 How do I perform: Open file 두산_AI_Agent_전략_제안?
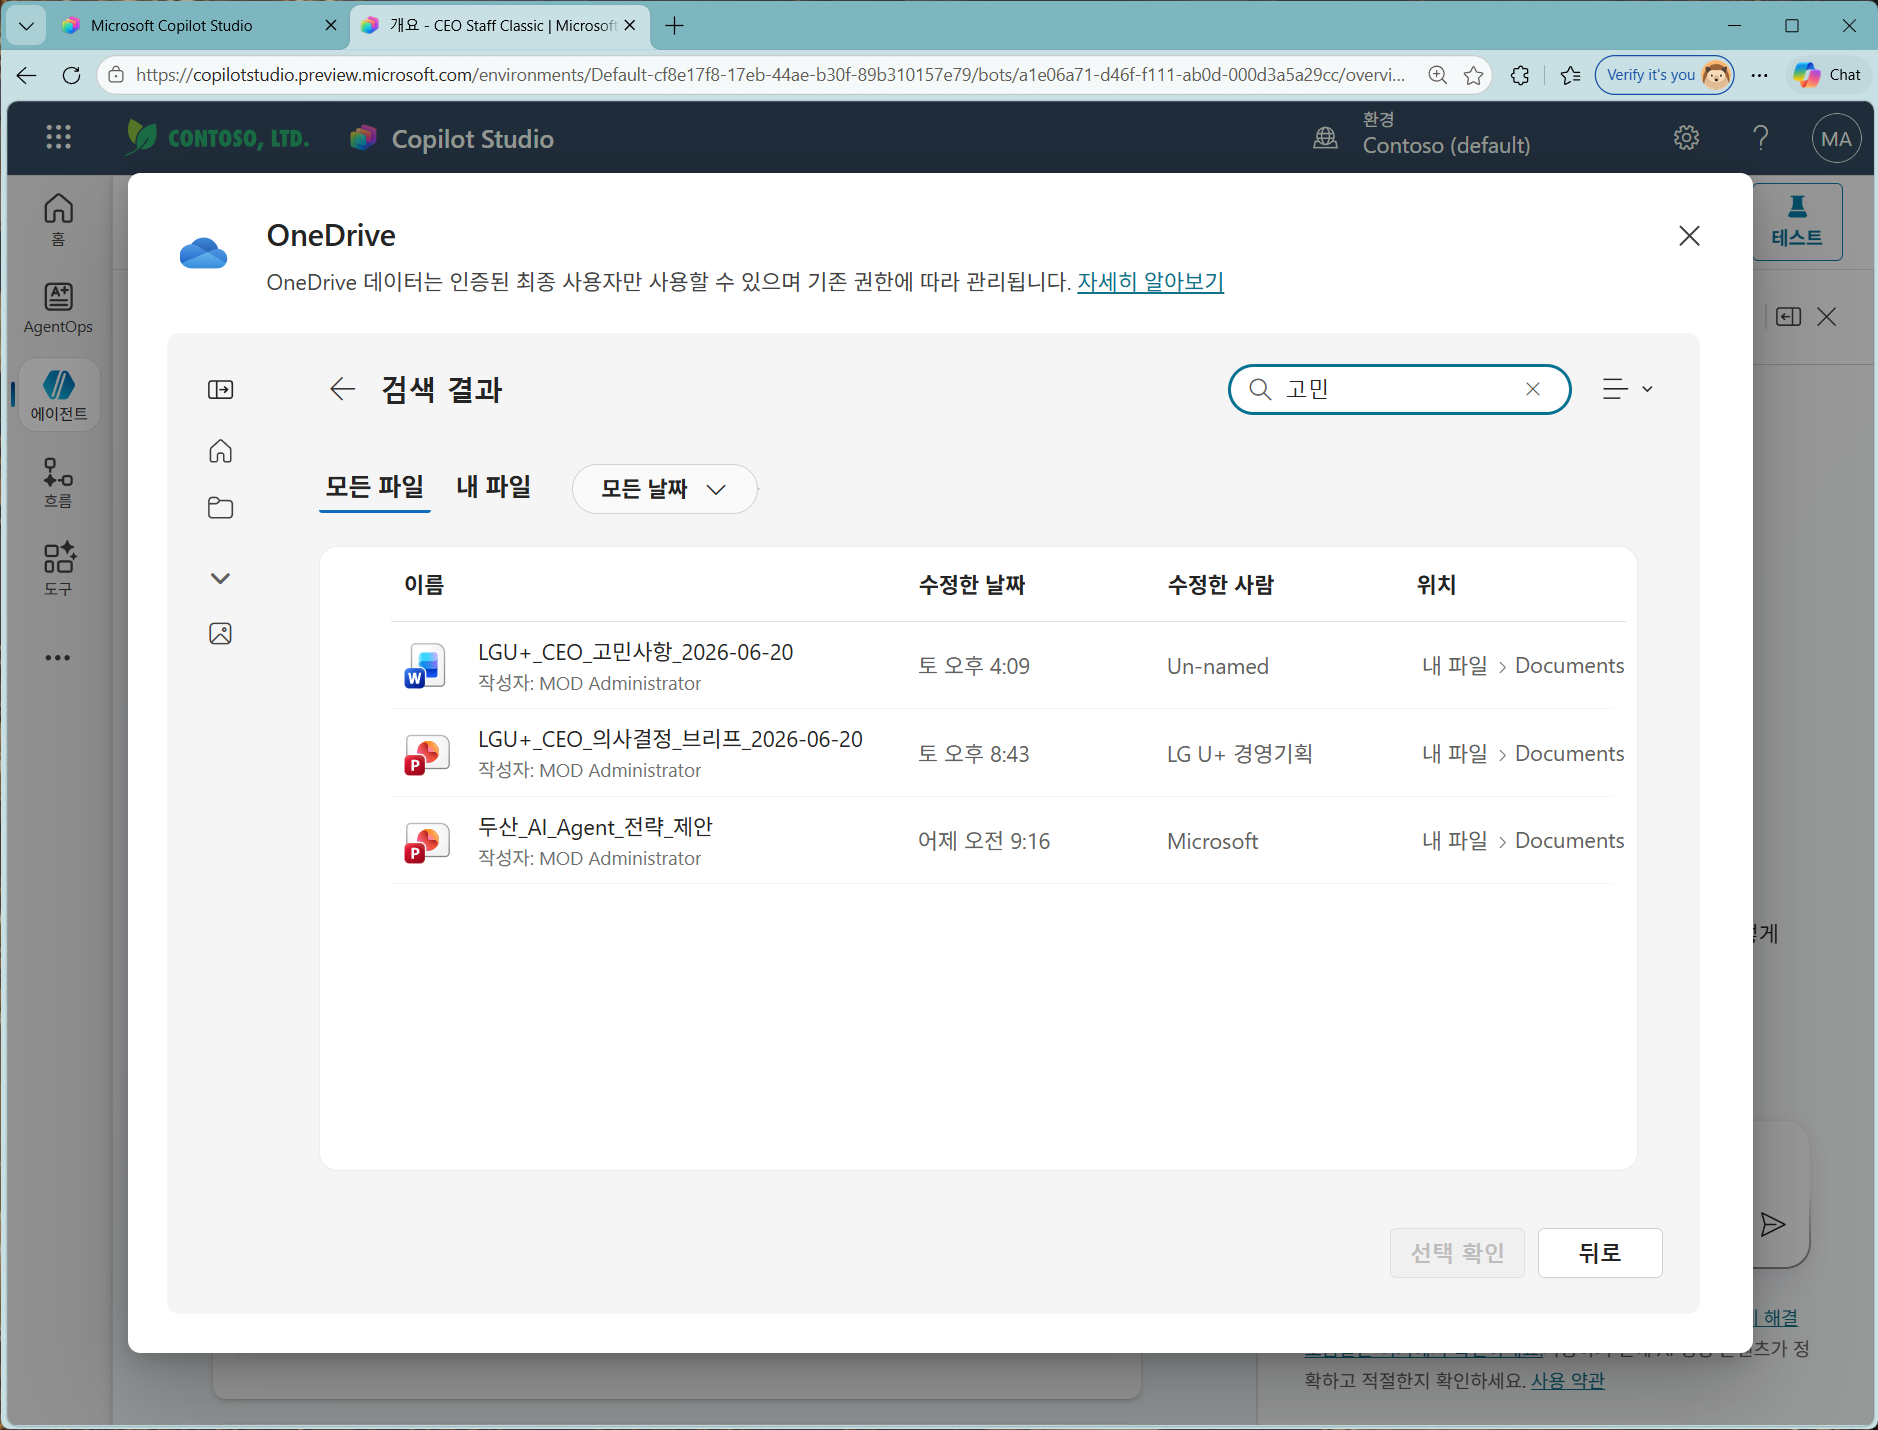pos(595,827)
